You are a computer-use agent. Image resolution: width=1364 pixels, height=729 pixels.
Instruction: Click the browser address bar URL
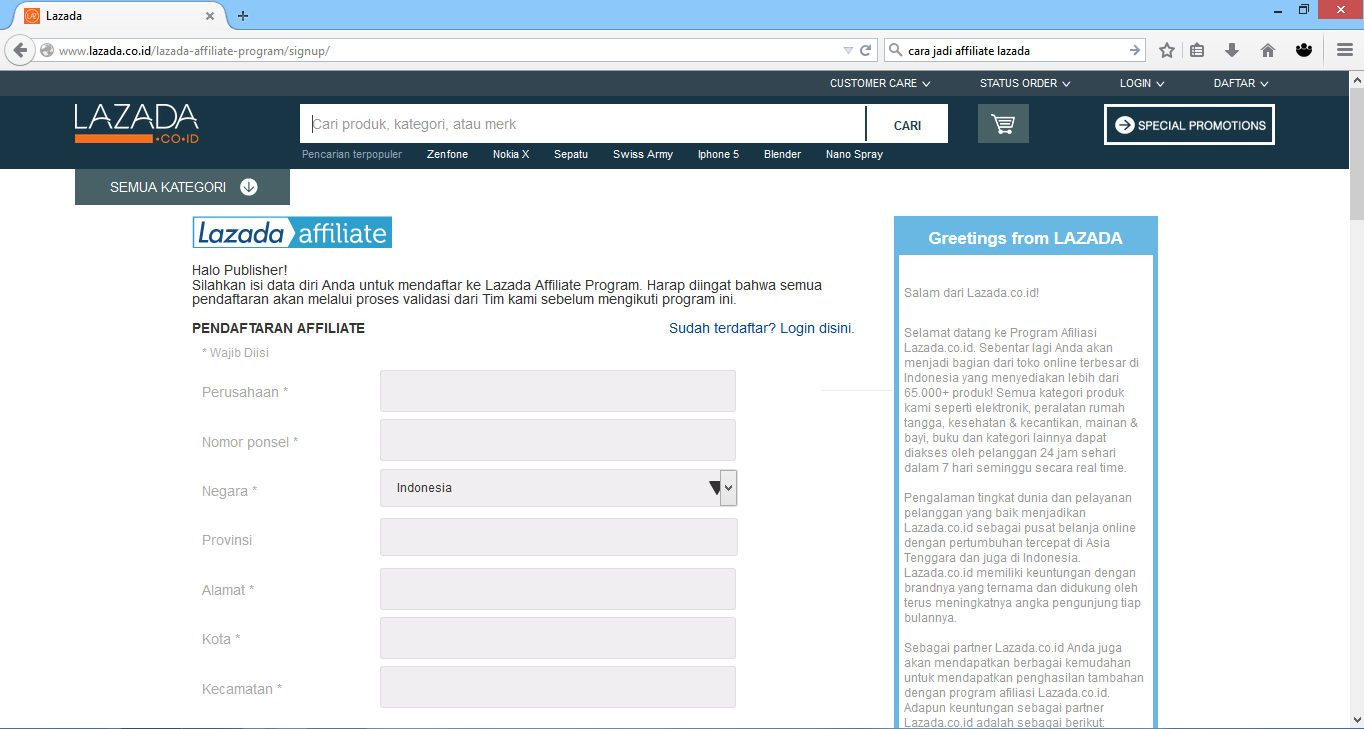[x=194, y=50]
